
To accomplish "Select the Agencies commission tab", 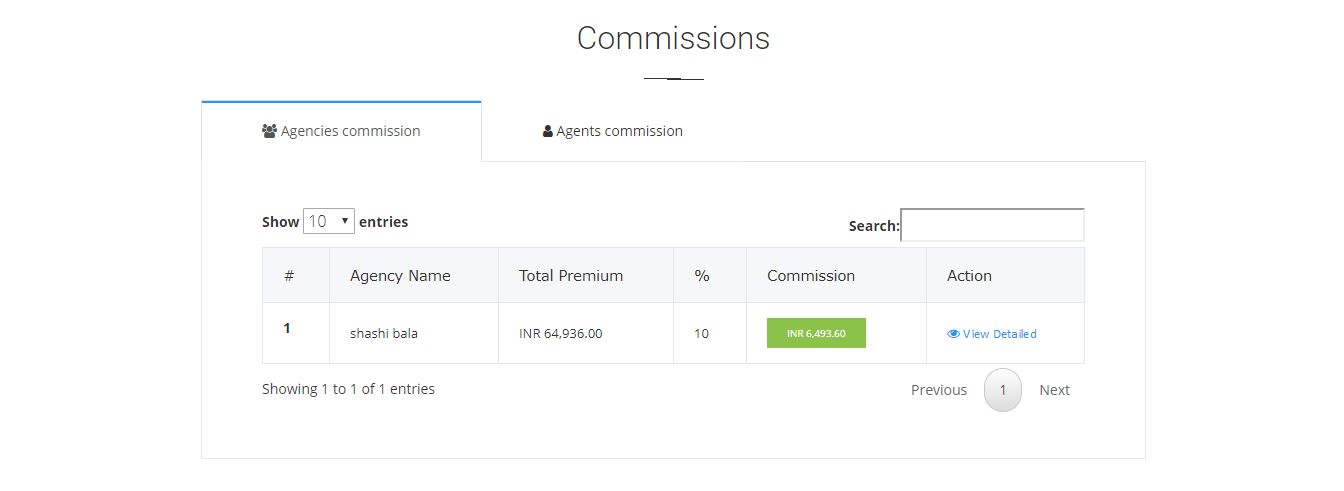I will point(341,131).
